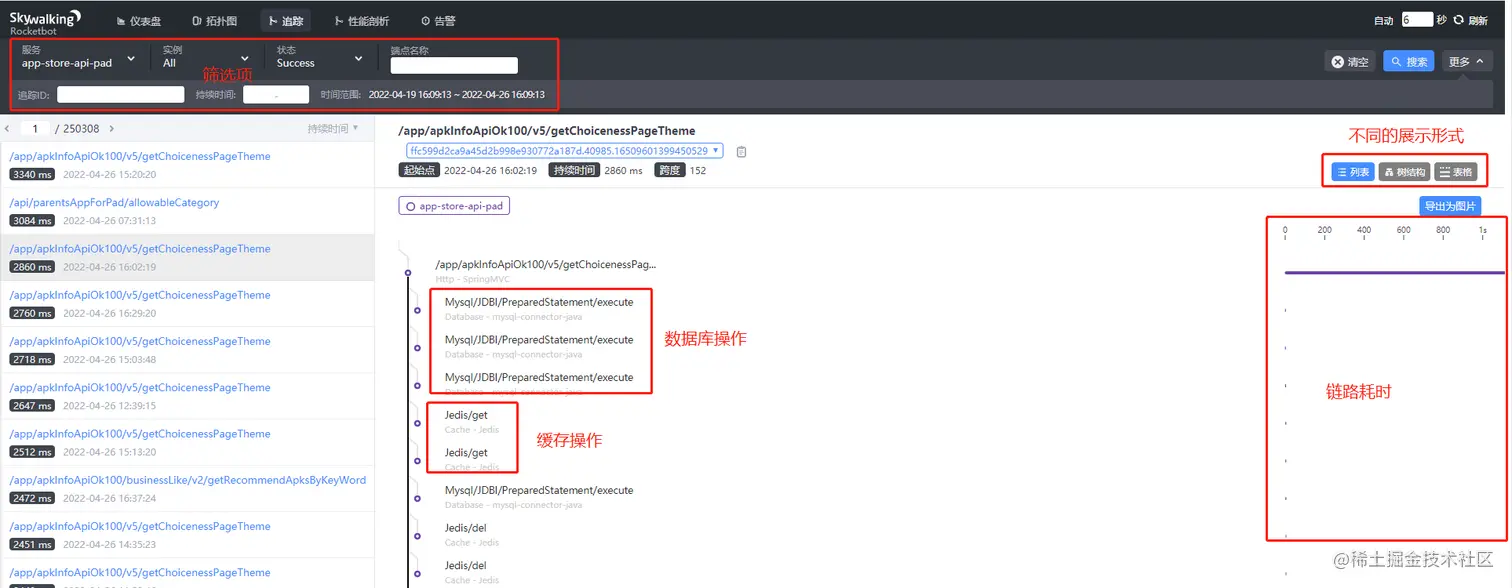Open the 2451 ms trace entry
The height and width of the screenshot is (588, 1512).
[x=187, y=535]
